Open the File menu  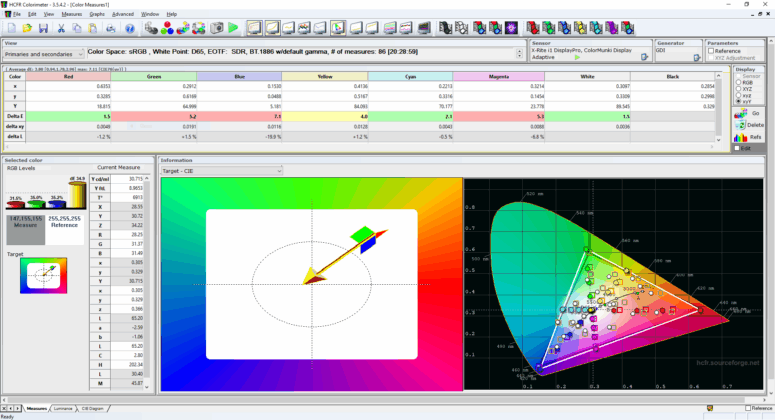(x=16, y=14)
